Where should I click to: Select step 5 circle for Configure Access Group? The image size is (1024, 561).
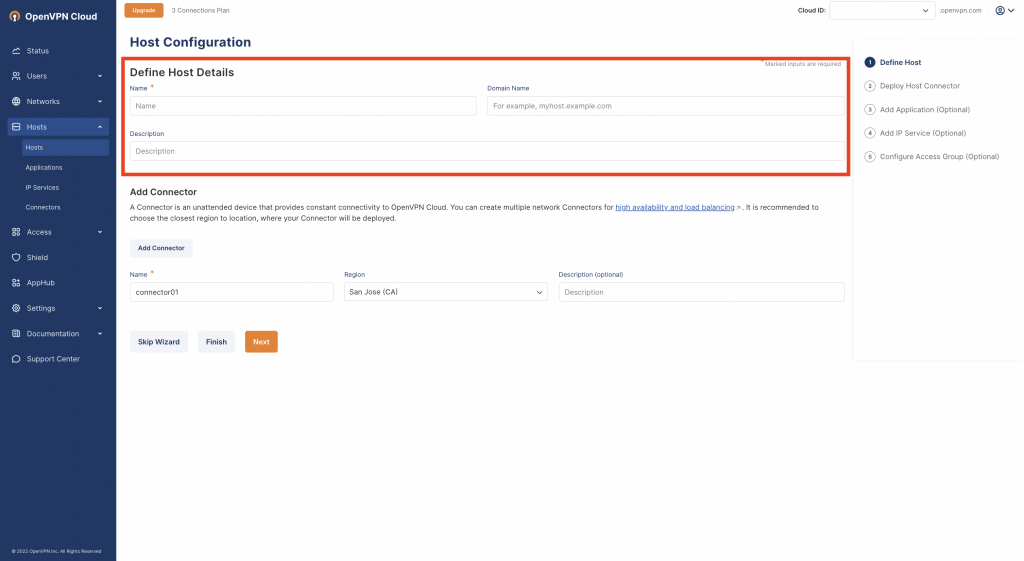pyautogui.click(x=870, y=157)
